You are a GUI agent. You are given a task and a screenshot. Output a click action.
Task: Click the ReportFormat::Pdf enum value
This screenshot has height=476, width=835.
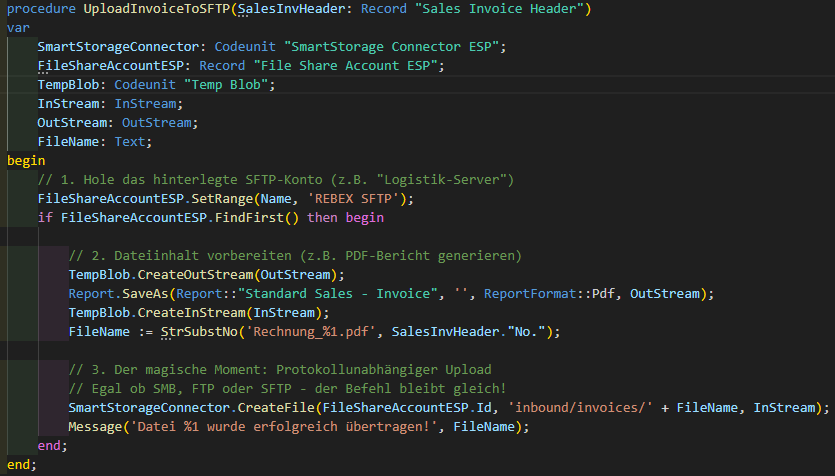(x=546, y=294)
